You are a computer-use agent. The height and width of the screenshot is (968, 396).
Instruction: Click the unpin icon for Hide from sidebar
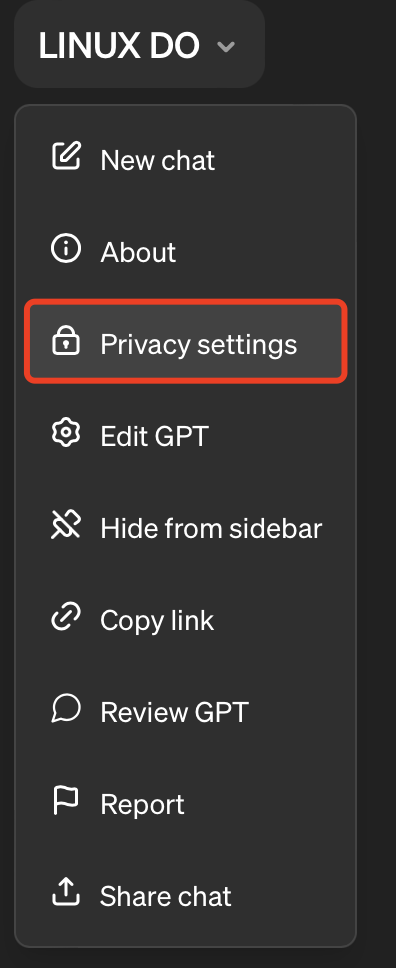pyautogui.click(x=66, y=525)
